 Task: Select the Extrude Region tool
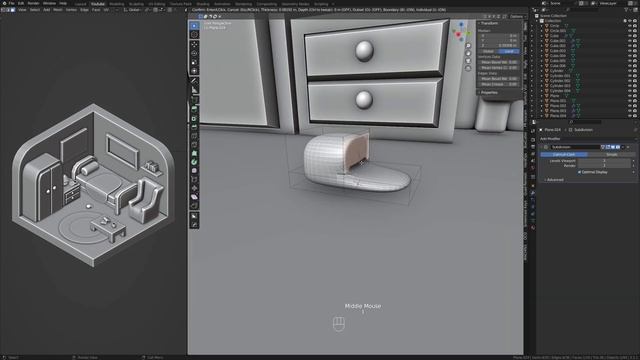194,109
